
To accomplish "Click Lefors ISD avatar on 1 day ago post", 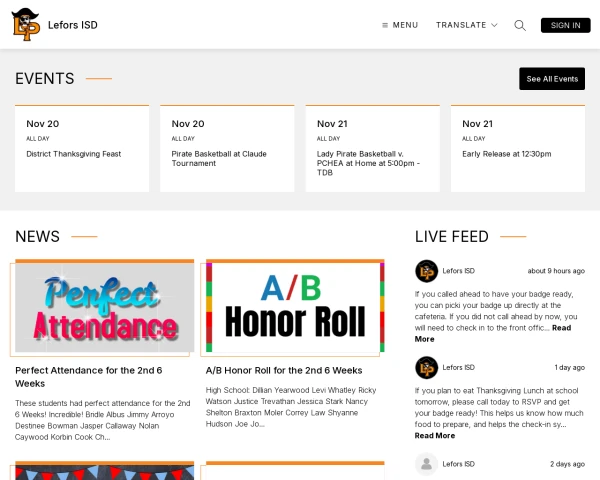I will point(426,367).
